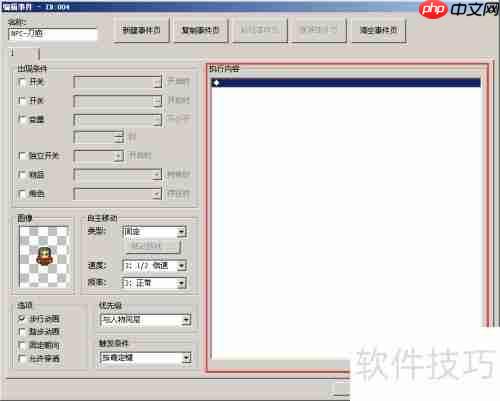Enable the first 开关 condition checkbox
Screen dimensions: 500x401
(22, 82)
